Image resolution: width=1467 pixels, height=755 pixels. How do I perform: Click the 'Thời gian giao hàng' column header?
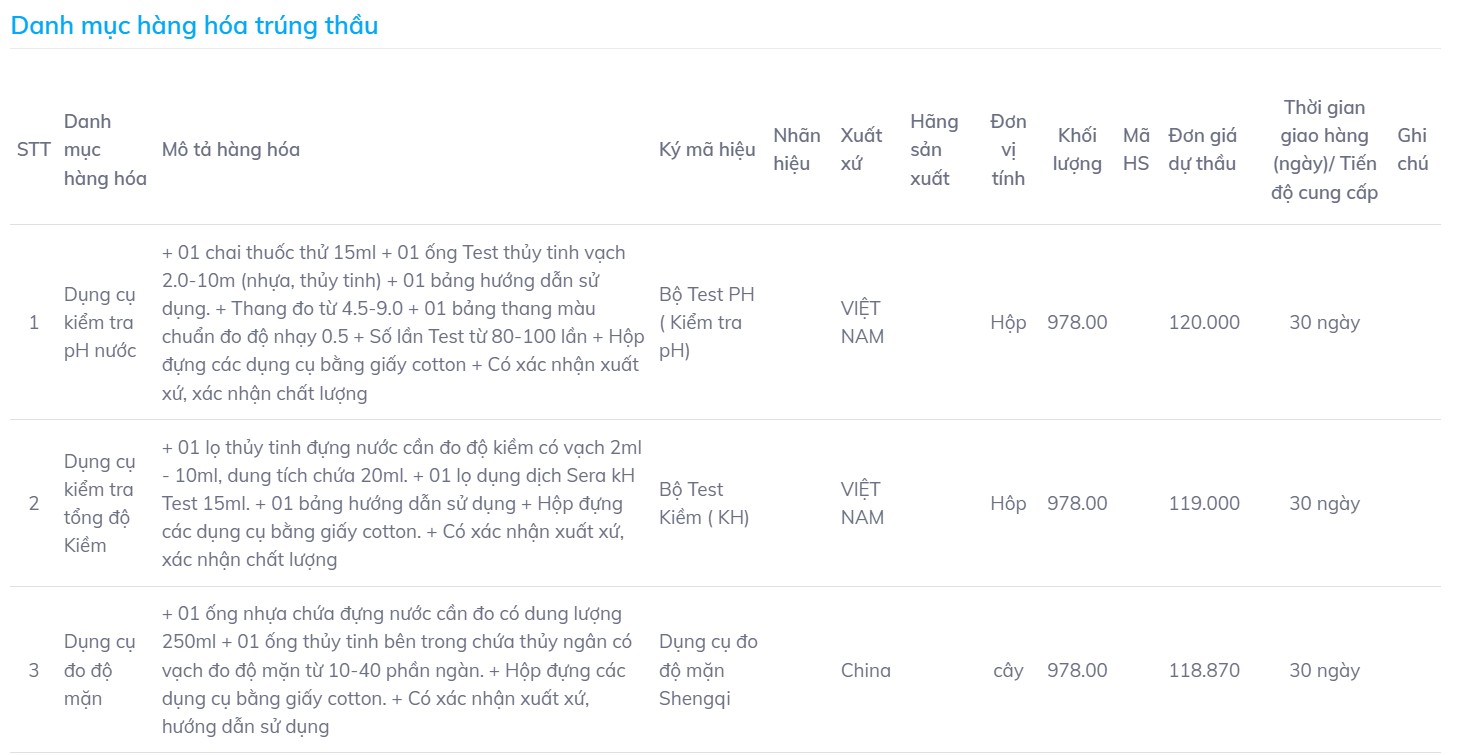(1324, 150)
